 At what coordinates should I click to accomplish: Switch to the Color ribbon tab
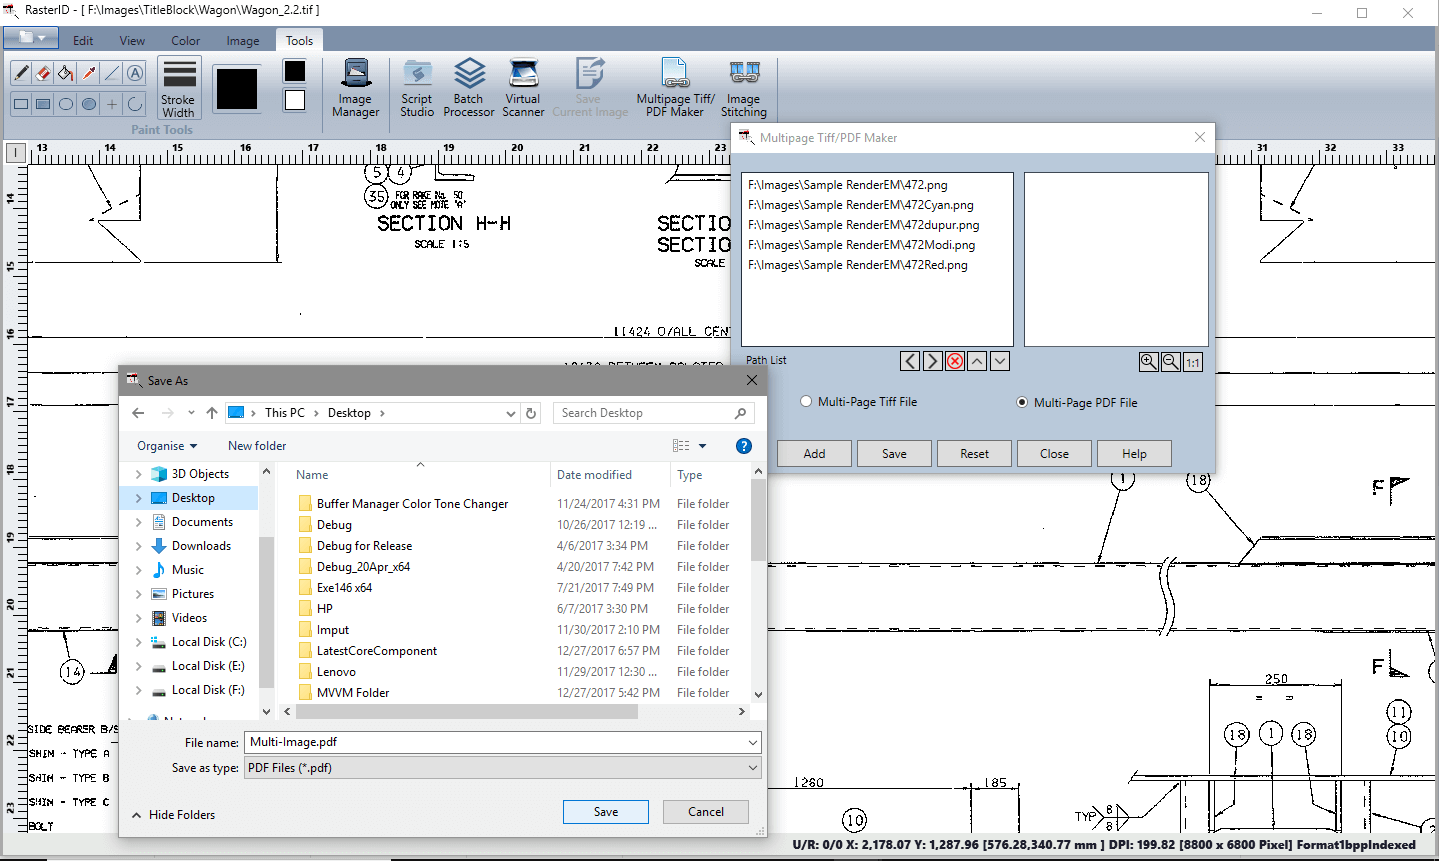coord(185,41)
